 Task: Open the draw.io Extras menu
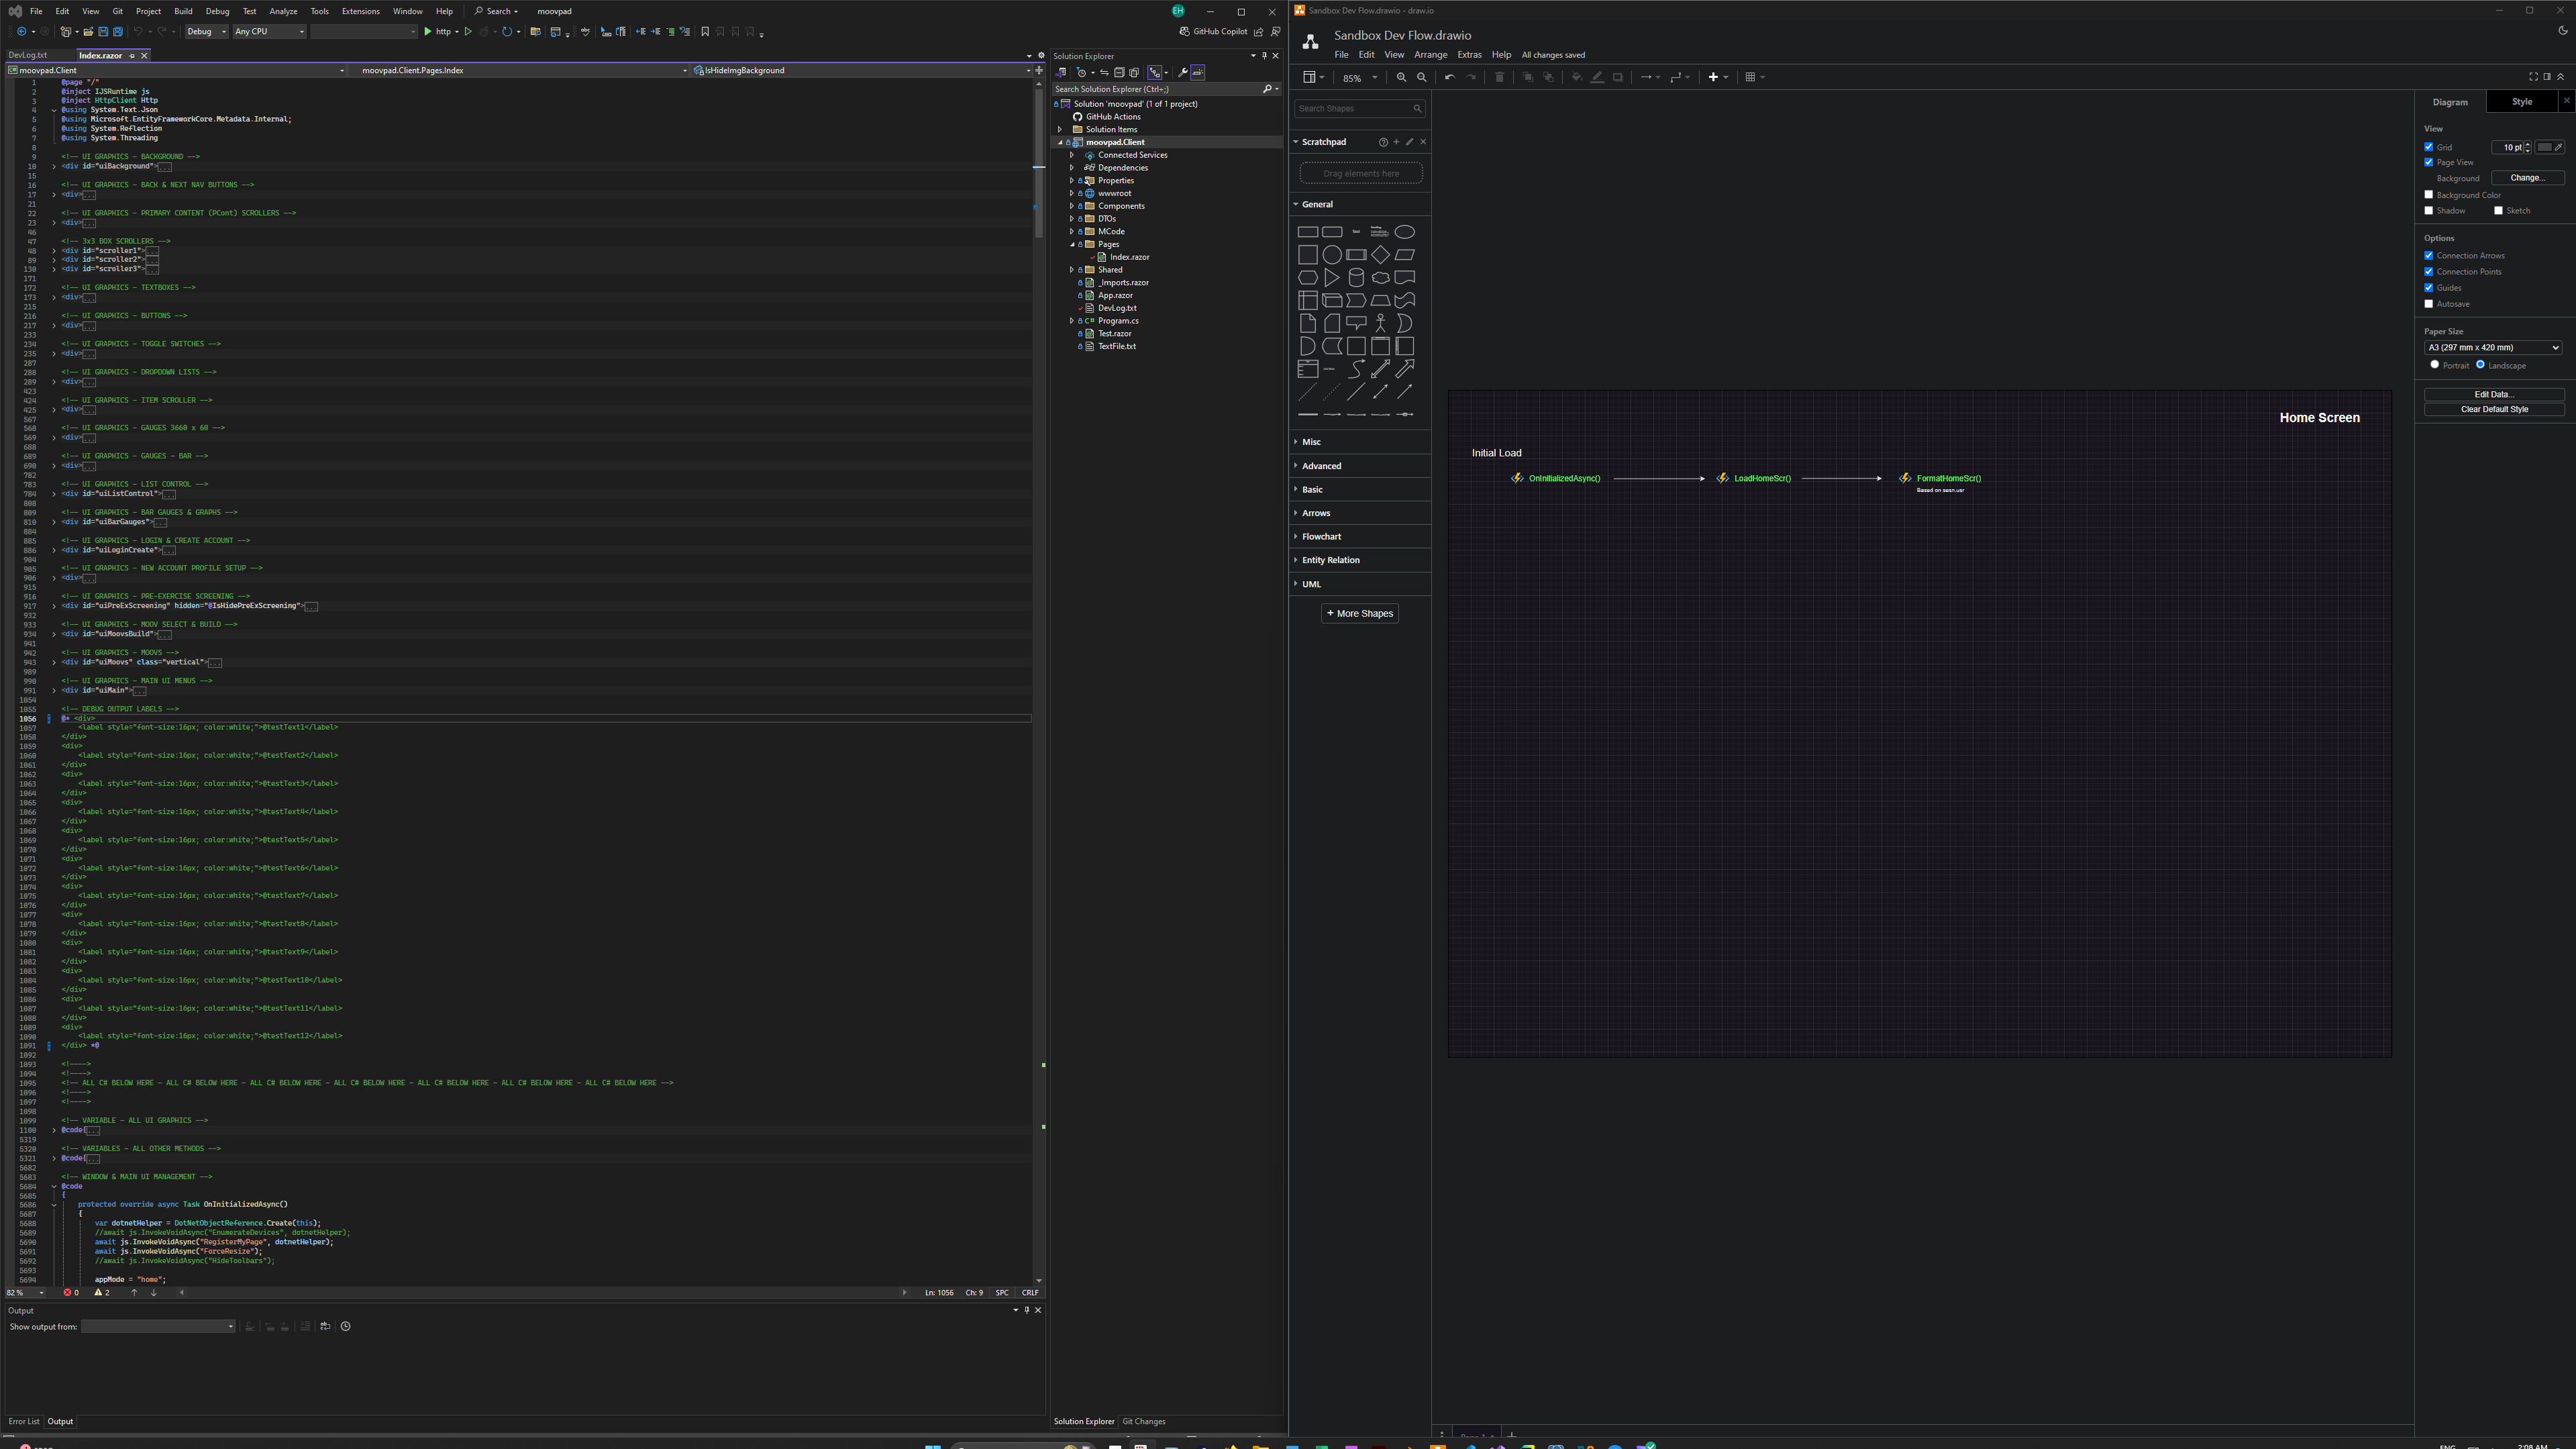click(1469, 55)
